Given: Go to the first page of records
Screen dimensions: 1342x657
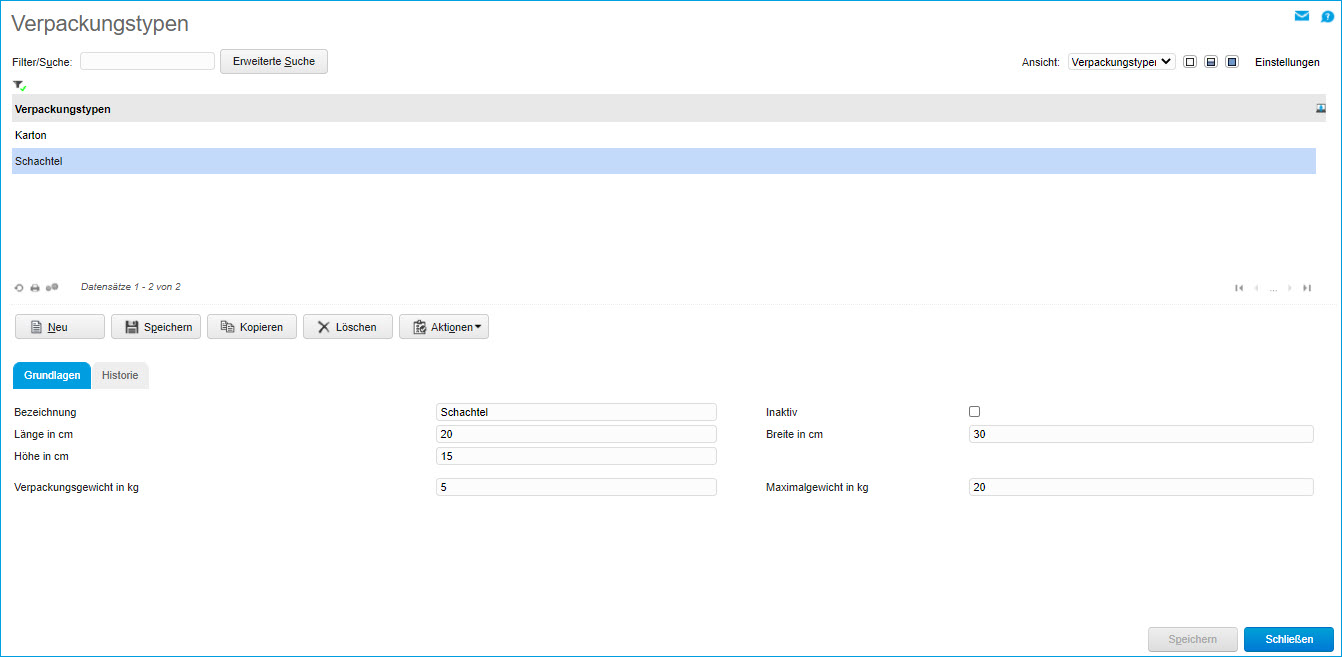Looking at the screenshot, I should (1239, 288).
